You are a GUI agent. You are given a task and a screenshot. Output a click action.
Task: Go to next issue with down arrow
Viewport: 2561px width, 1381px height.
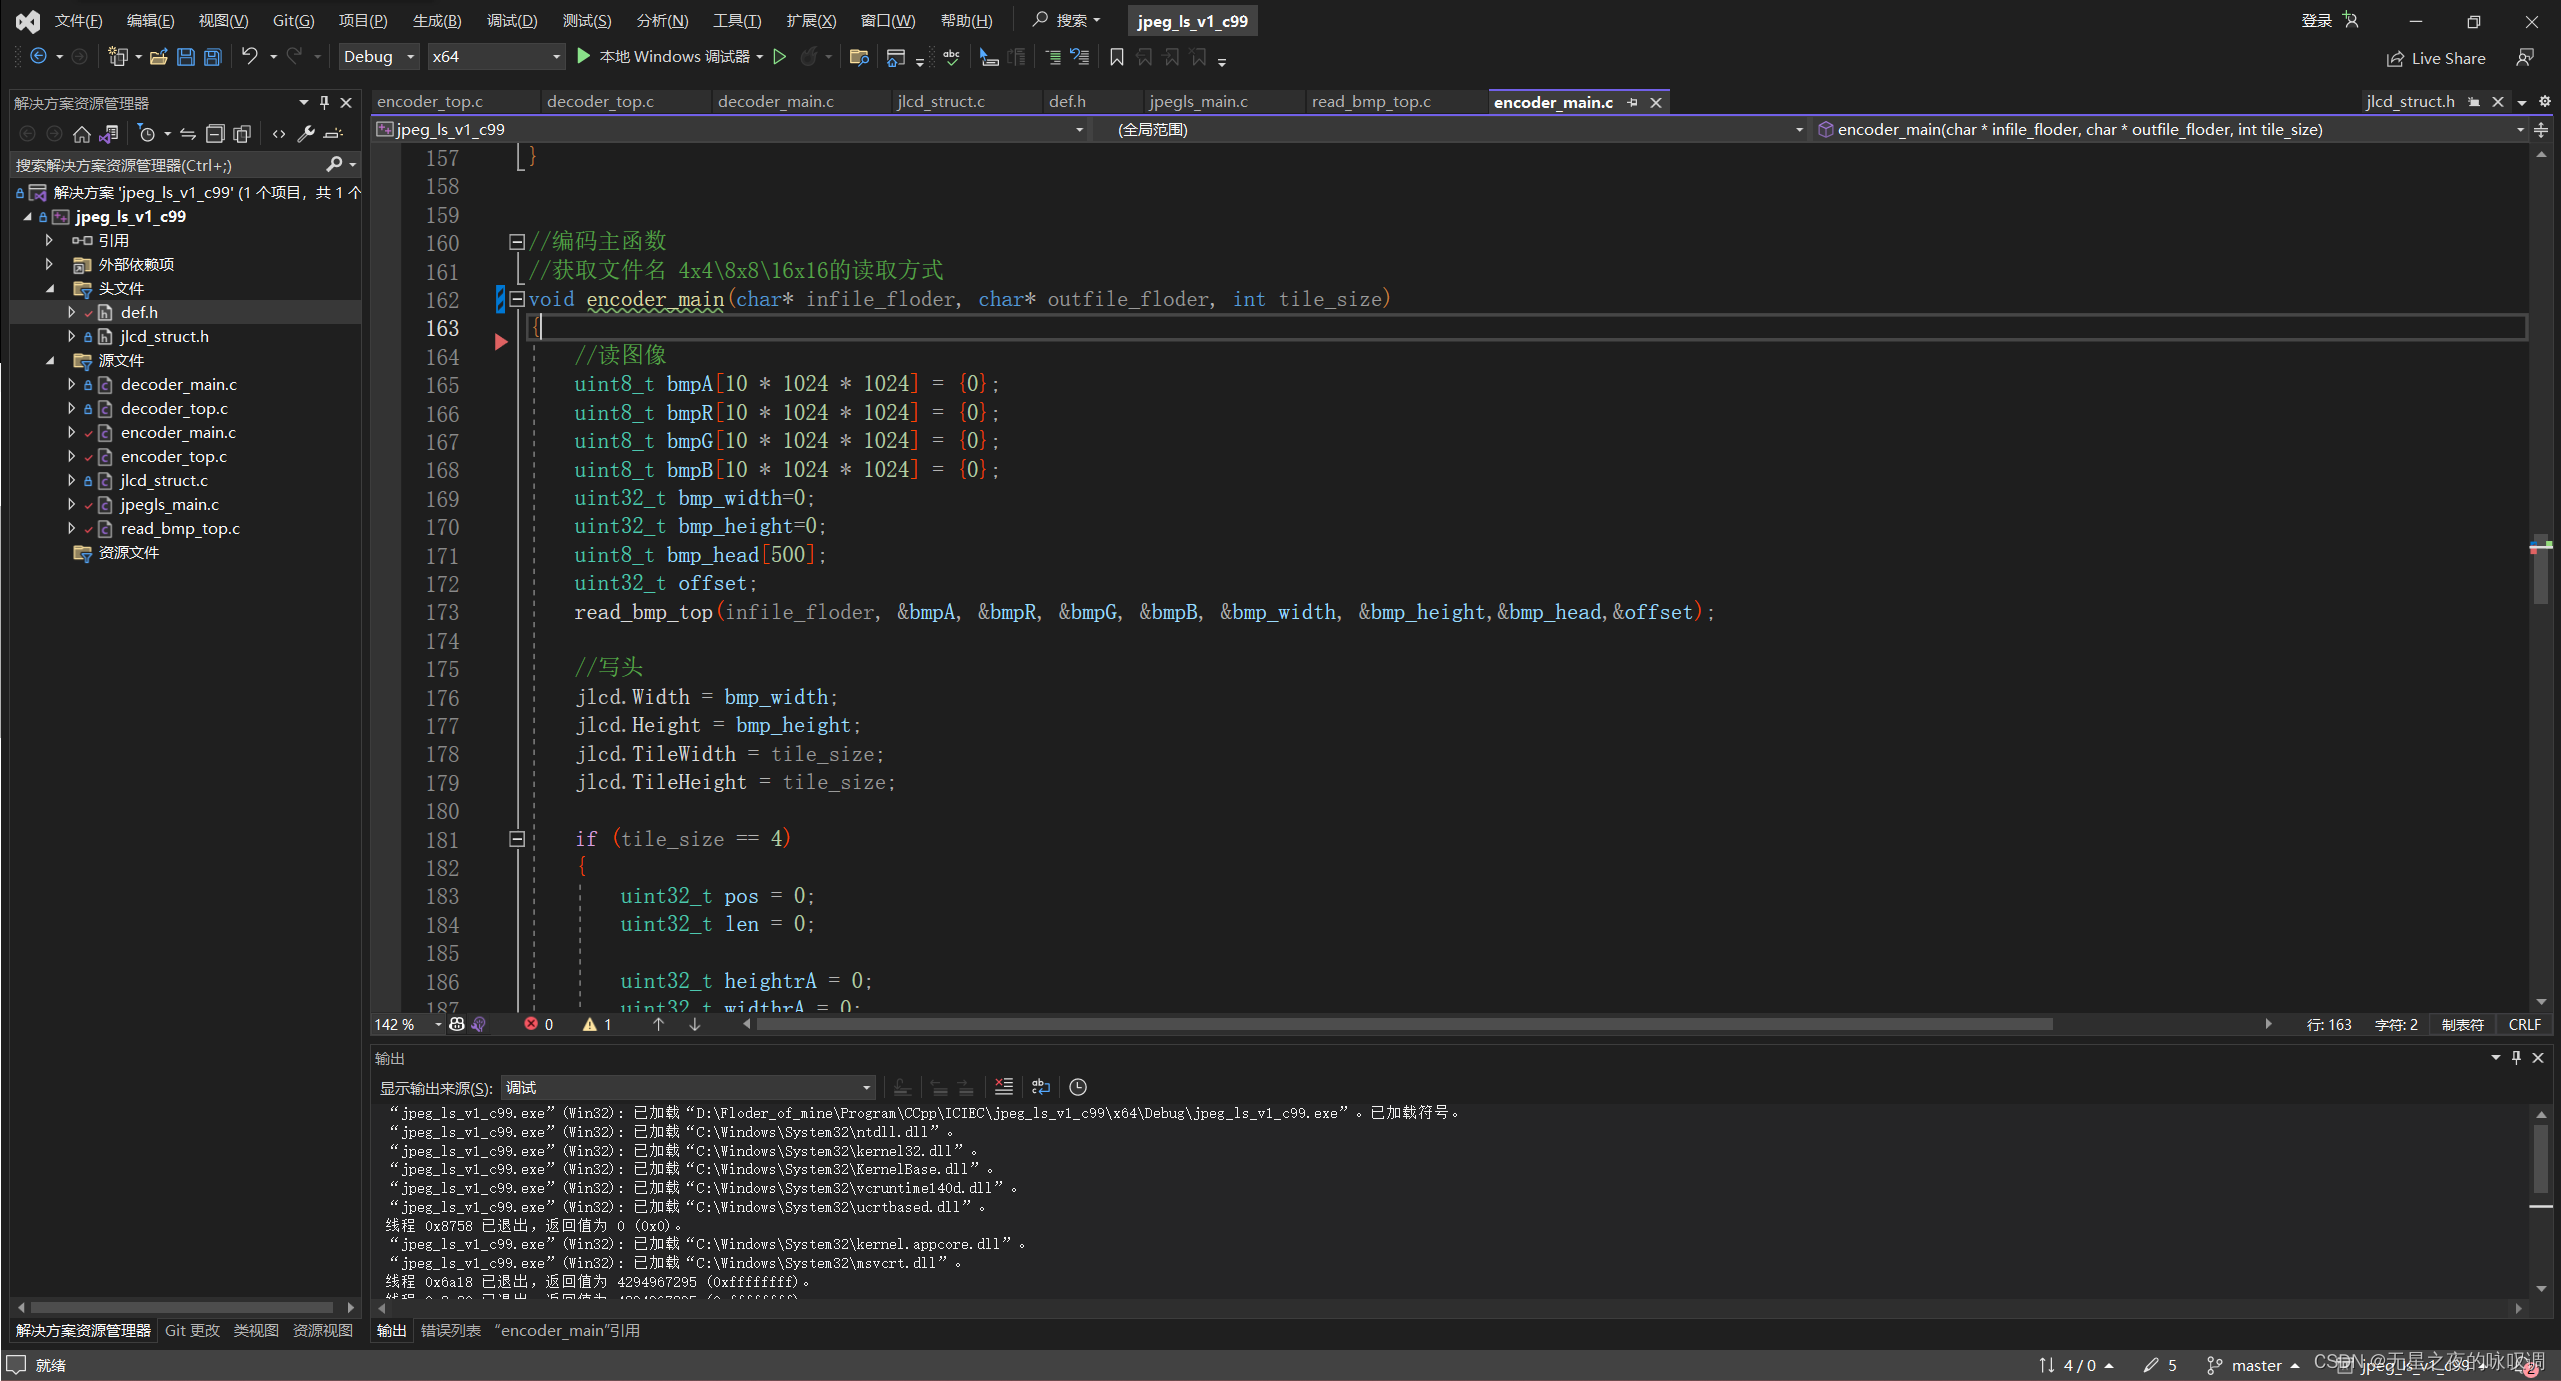pos(695,1024)
